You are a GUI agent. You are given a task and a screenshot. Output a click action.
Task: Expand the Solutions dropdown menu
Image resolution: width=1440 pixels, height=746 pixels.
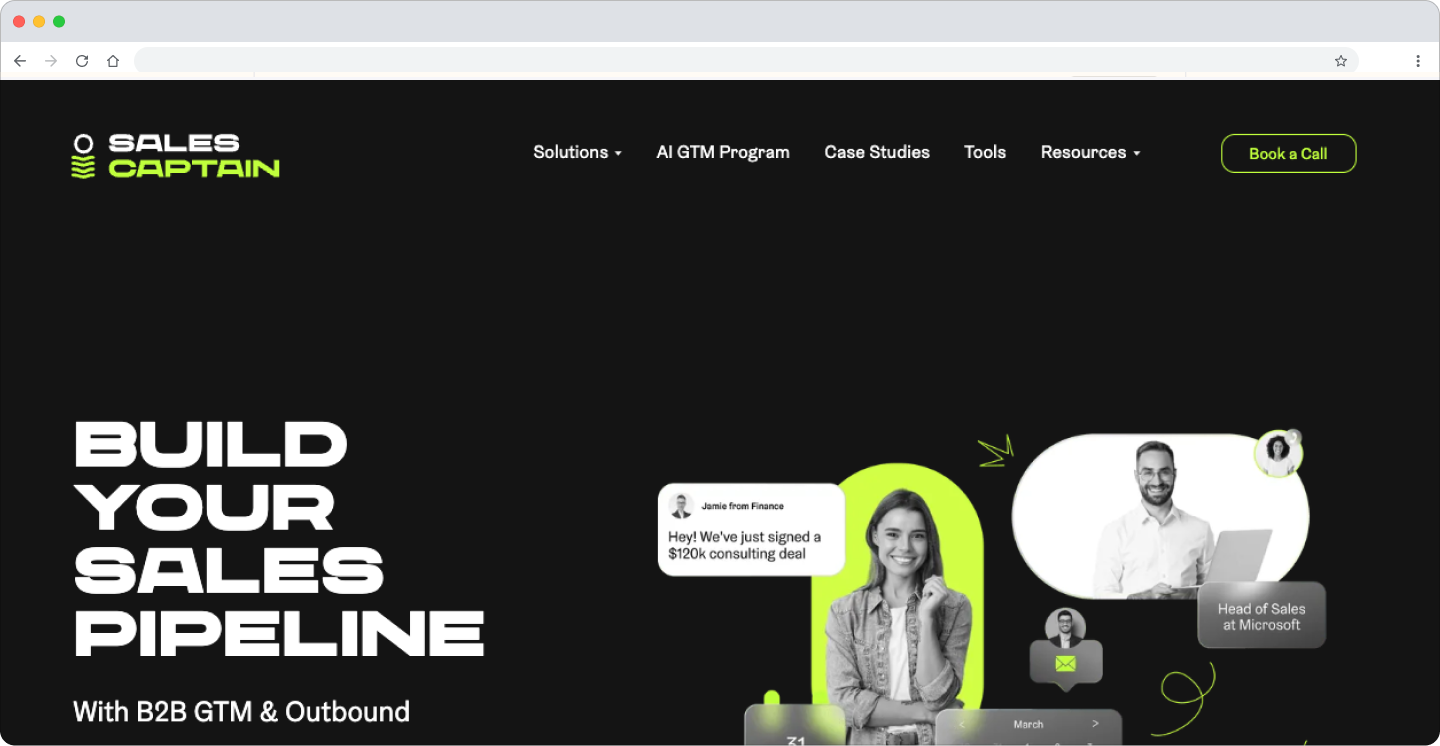(577, 152)
